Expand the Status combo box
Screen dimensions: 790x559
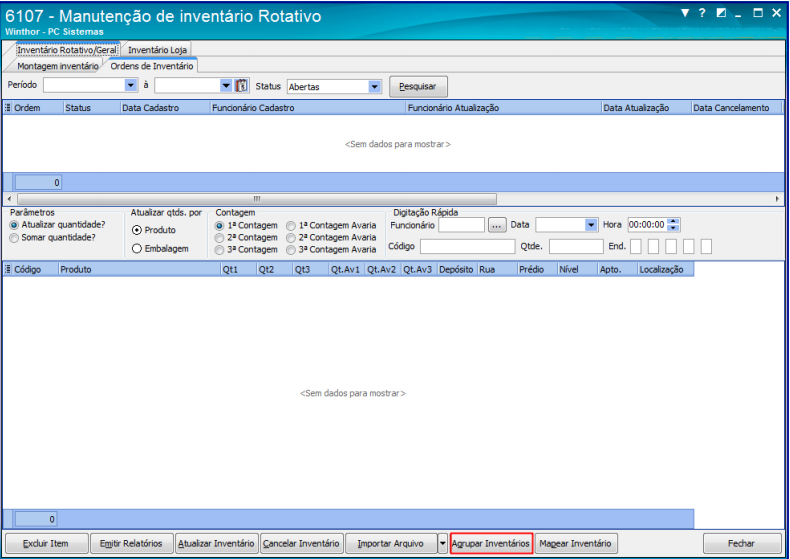[374, 87]
